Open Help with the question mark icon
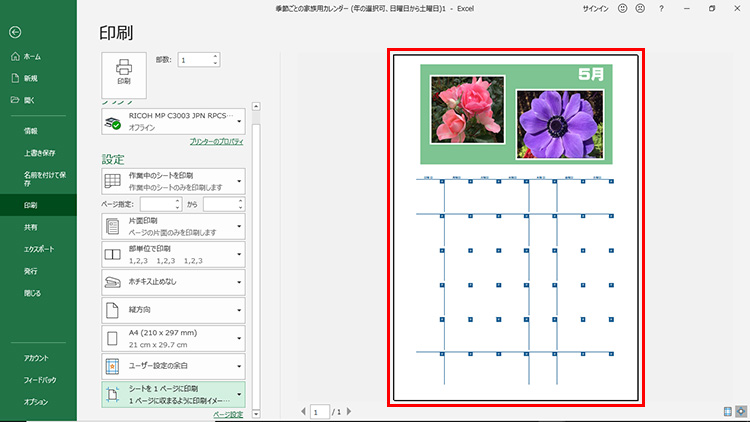This screenshot has height=422, width=750. point(661,9)
